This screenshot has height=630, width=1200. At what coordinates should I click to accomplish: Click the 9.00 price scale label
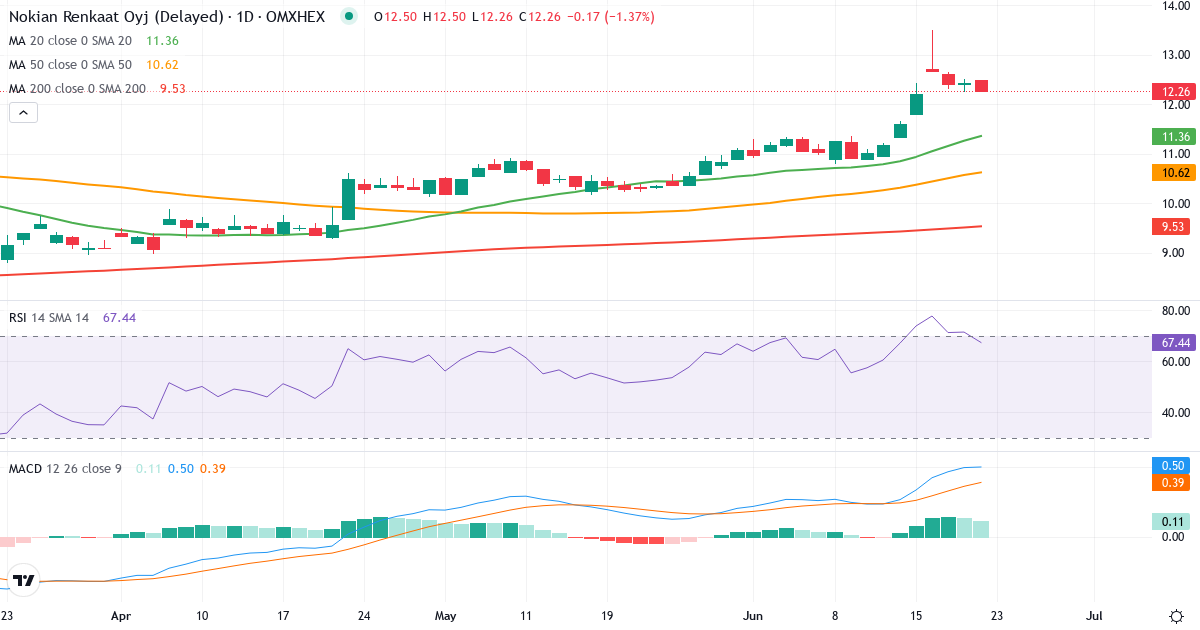pos(1174,253)
